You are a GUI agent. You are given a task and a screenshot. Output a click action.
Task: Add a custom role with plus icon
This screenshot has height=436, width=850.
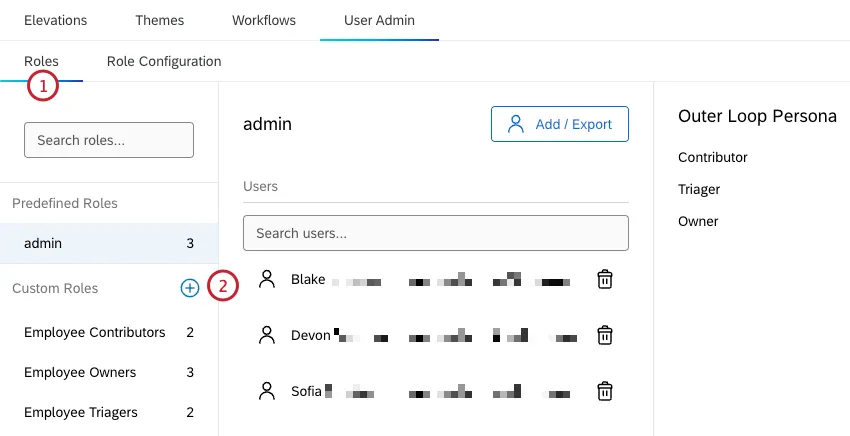point(189,288)
